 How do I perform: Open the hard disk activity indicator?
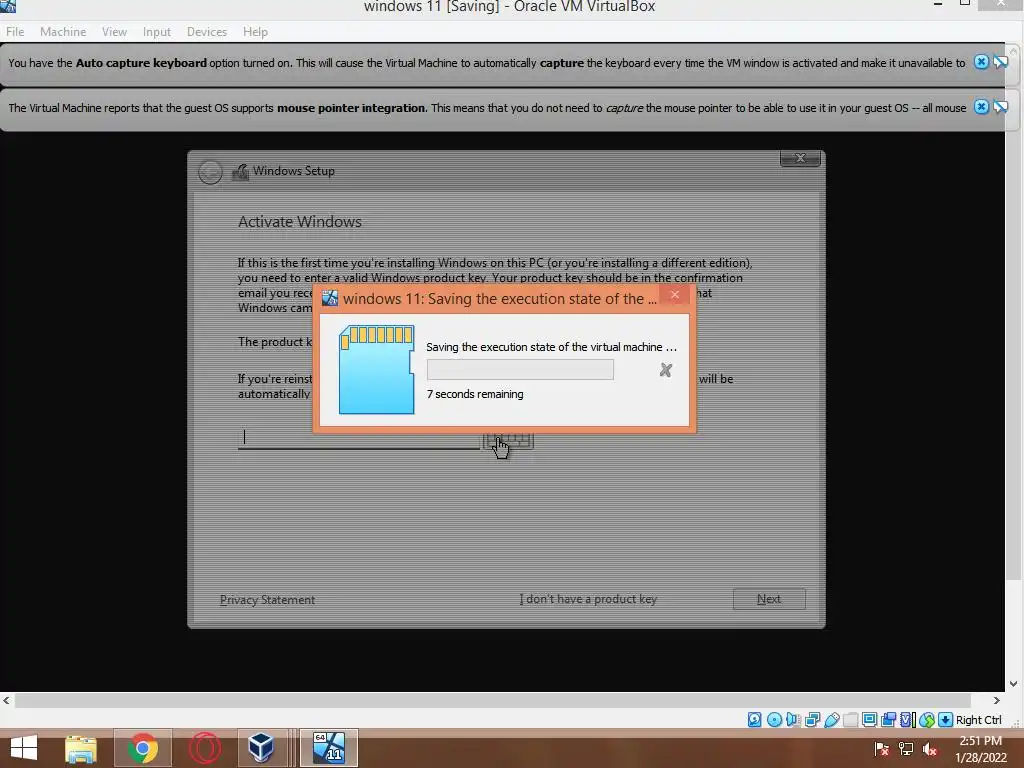(754, 720)
